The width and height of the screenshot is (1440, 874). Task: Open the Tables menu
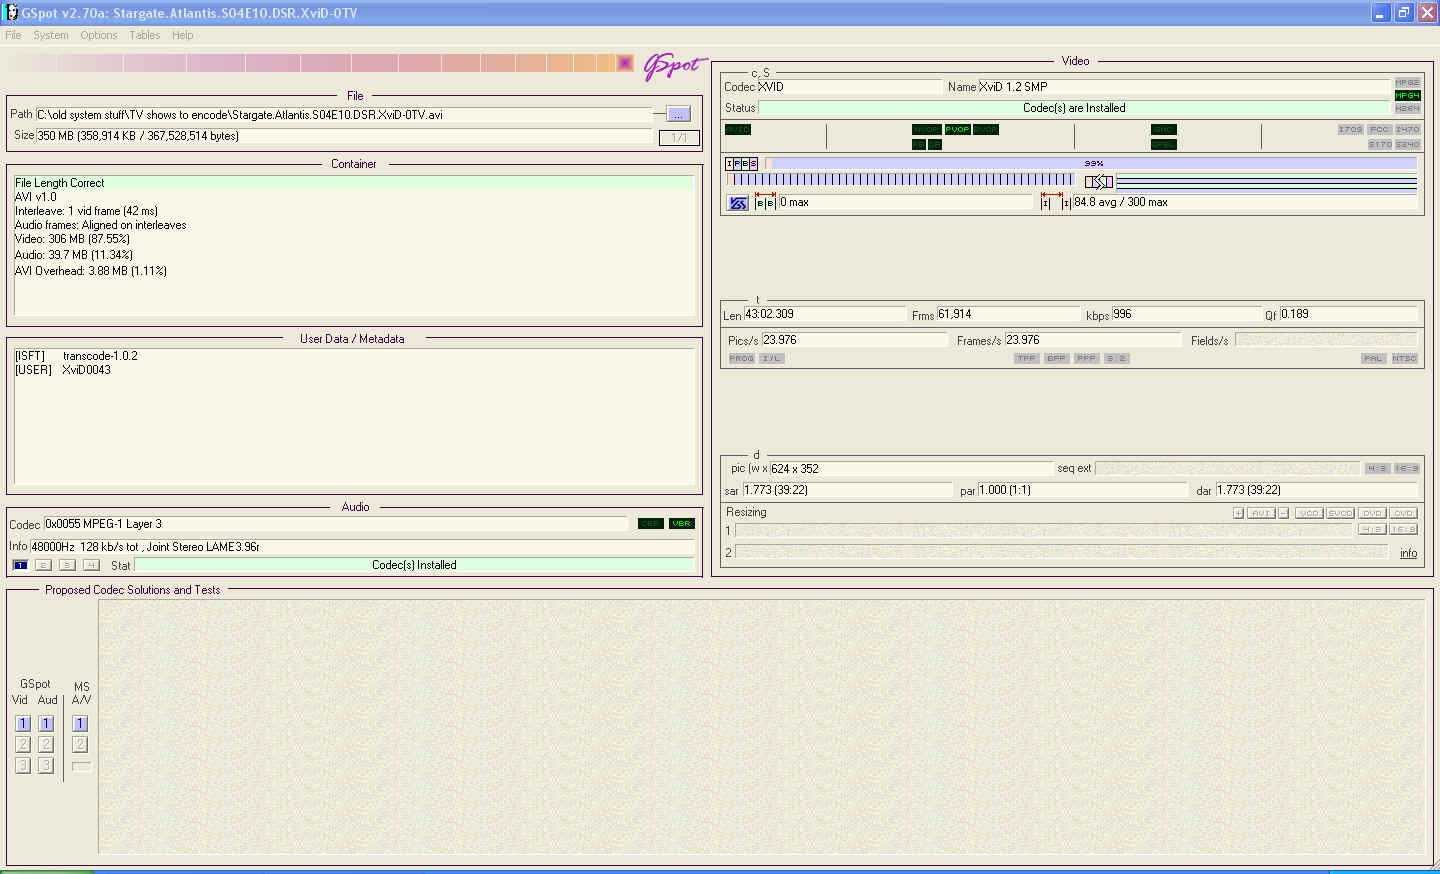pyautogui.click(x=145, y=35)
